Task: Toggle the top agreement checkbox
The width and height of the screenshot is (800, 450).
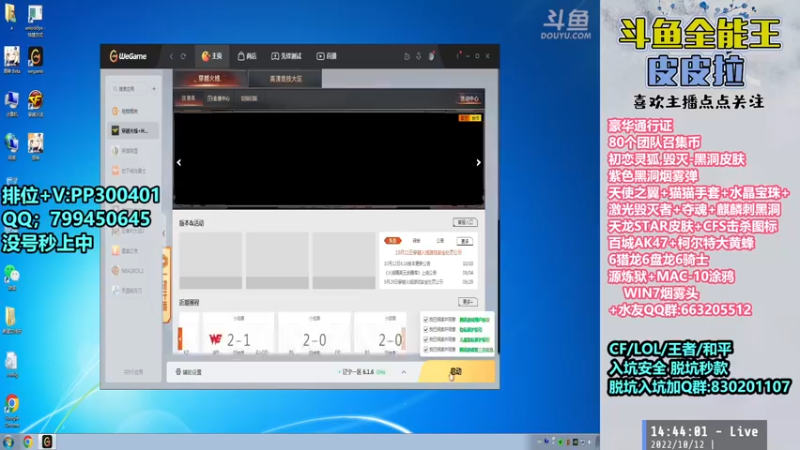Action: (426, 319)
